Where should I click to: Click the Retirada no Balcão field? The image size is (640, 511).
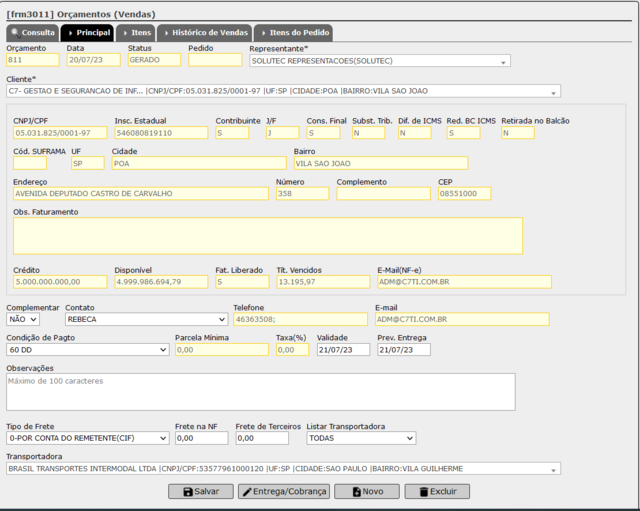[518, 133]
